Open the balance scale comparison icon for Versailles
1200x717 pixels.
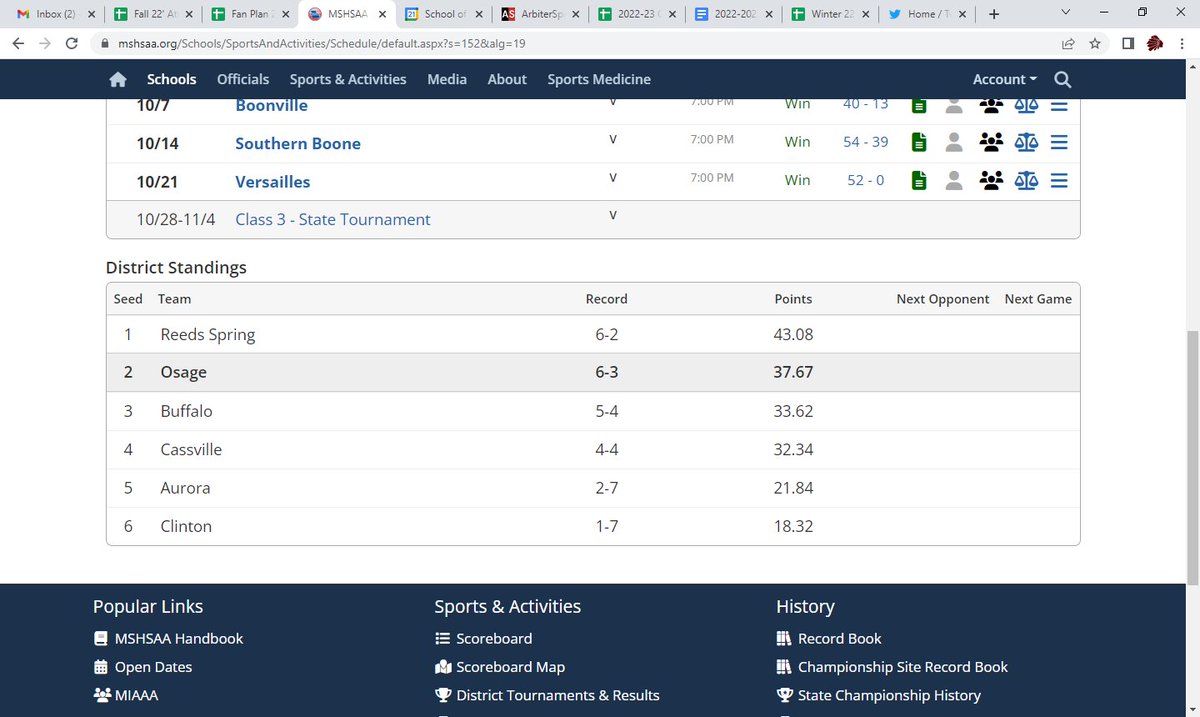[x=1026, y=181]
